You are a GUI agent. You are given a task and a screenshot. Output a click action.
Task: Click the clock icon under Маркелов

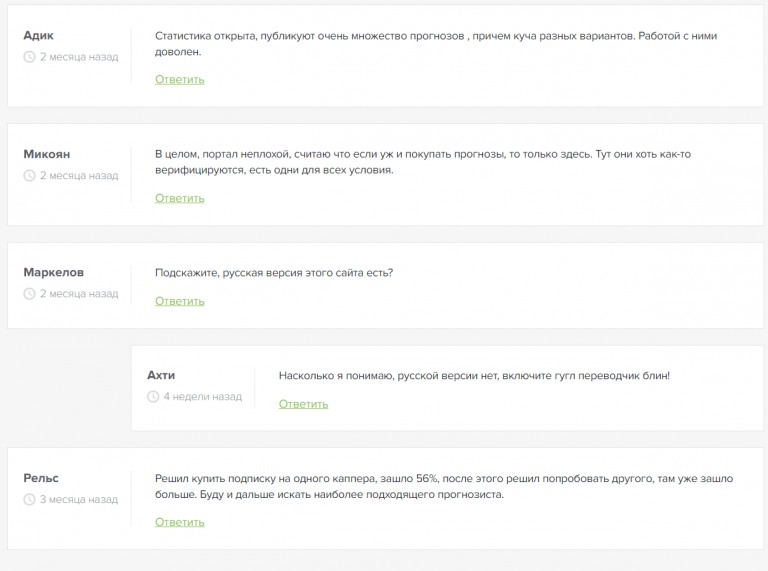click(29, 294)
